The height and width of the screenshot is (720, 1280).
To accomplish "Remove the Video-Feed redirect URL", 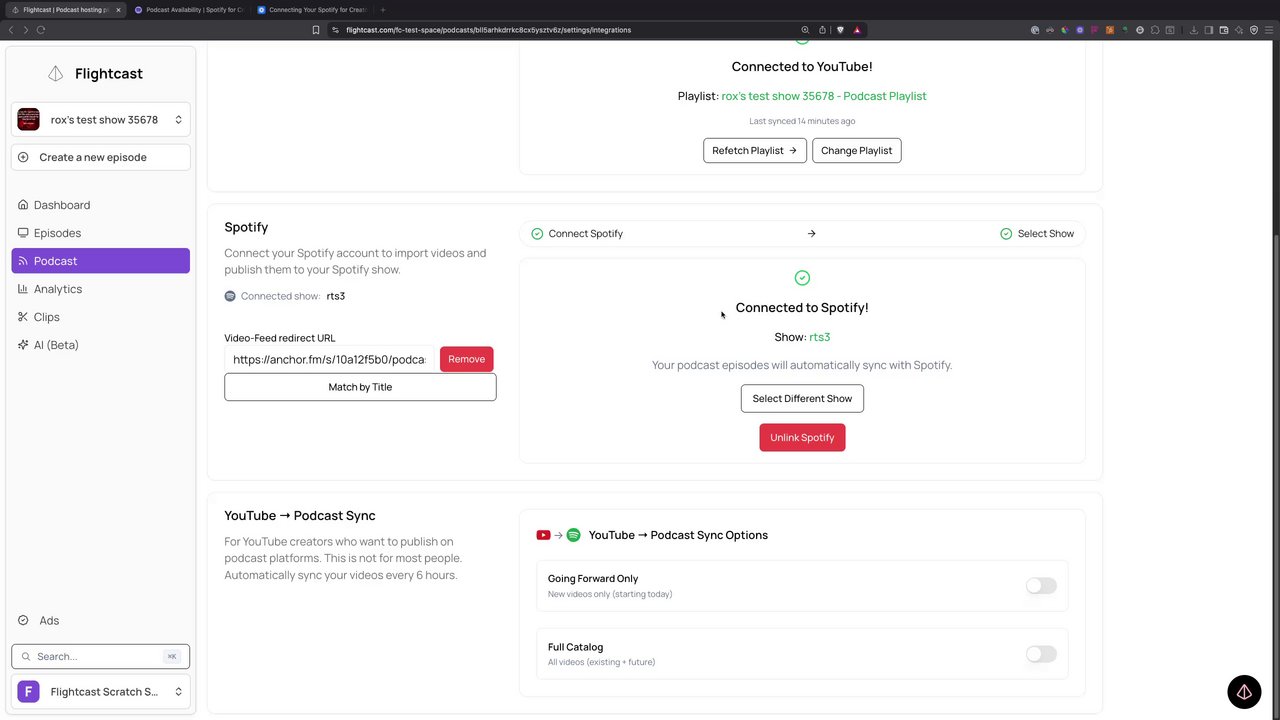I will (x=467, y=359).
